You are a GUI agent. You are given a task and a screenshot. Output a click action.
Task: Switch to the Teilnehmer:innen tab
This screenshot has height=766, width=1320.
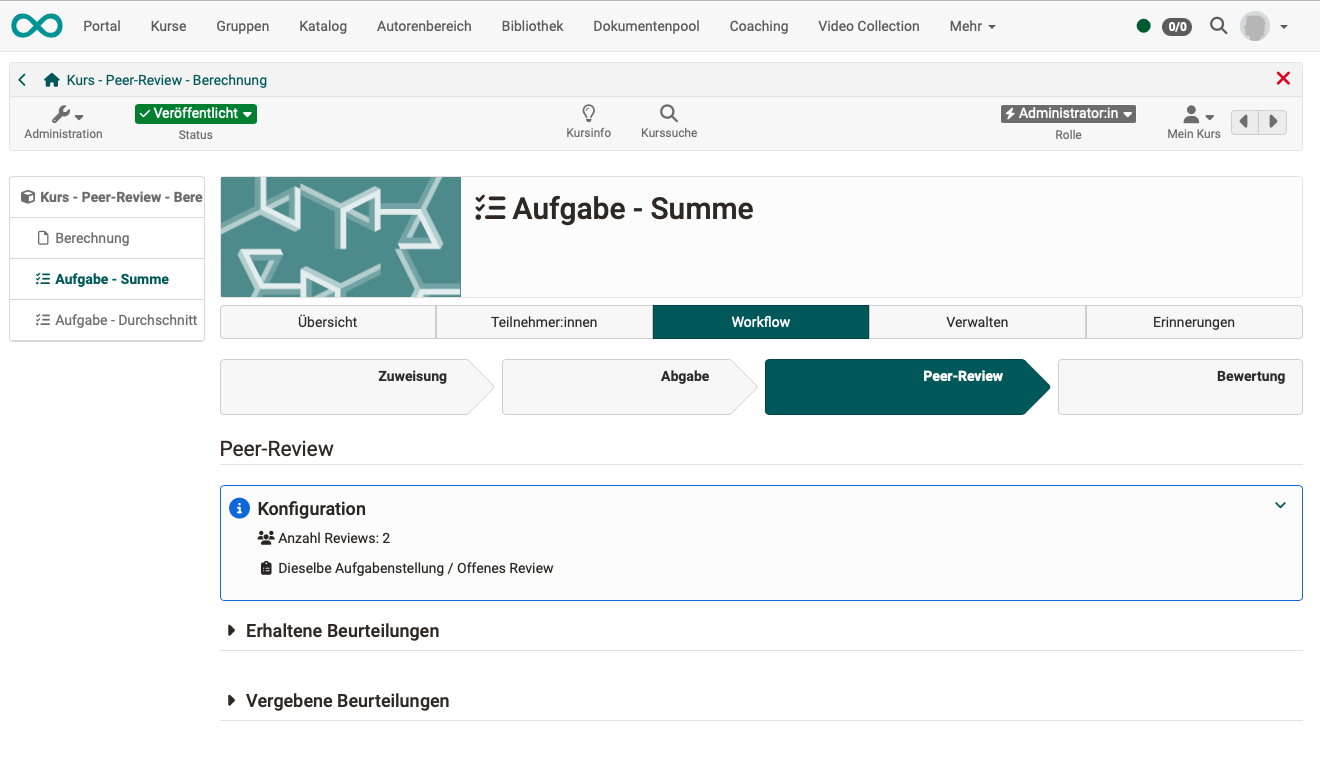(x=543, y=322)
